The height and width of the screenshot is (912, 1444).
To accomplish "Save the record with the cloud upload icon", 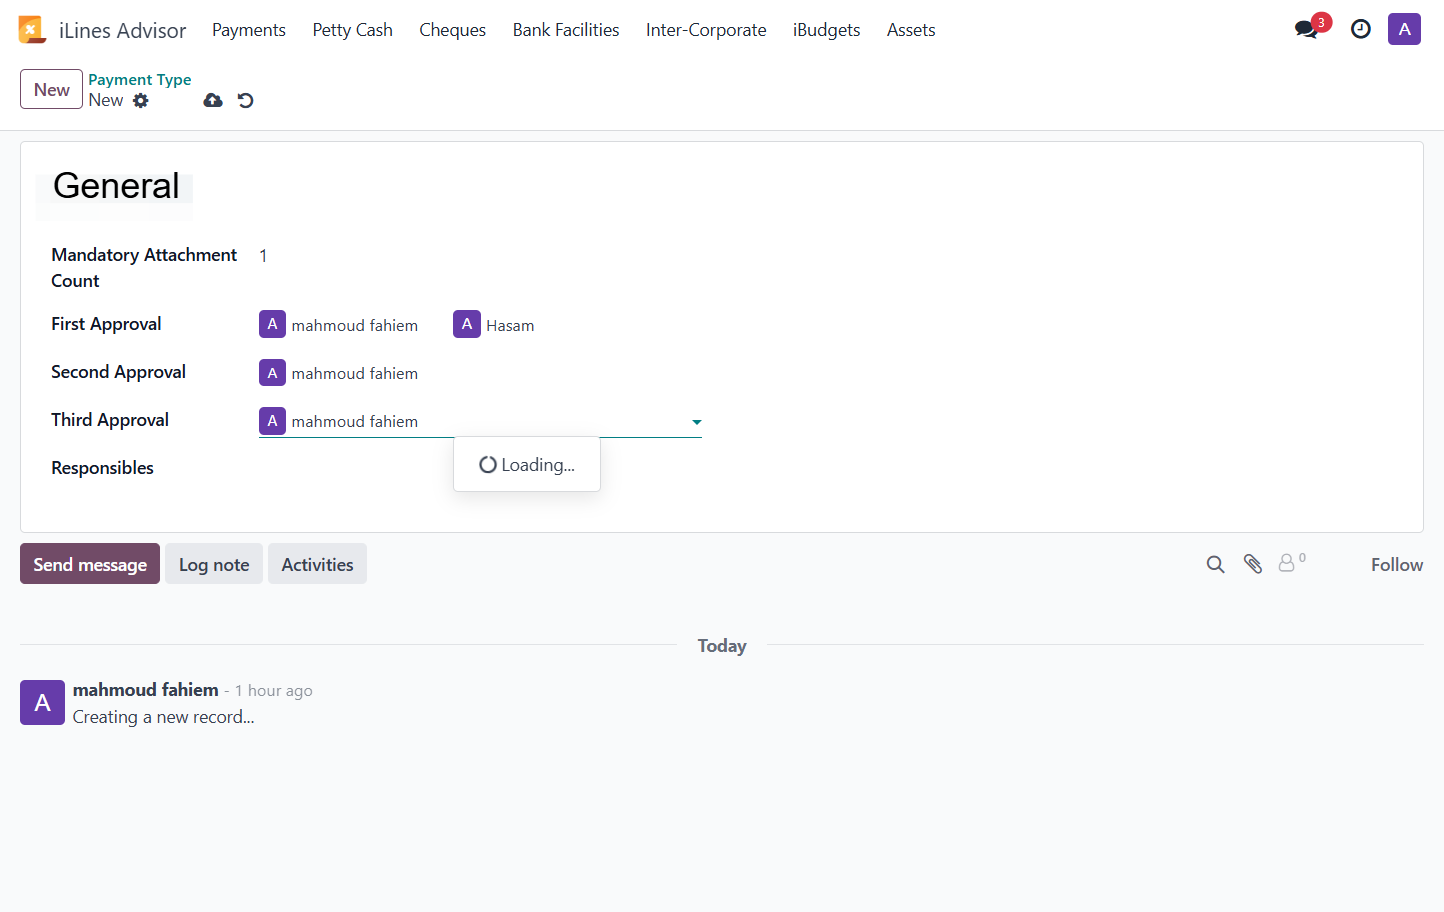I will (x=213, y=100).
